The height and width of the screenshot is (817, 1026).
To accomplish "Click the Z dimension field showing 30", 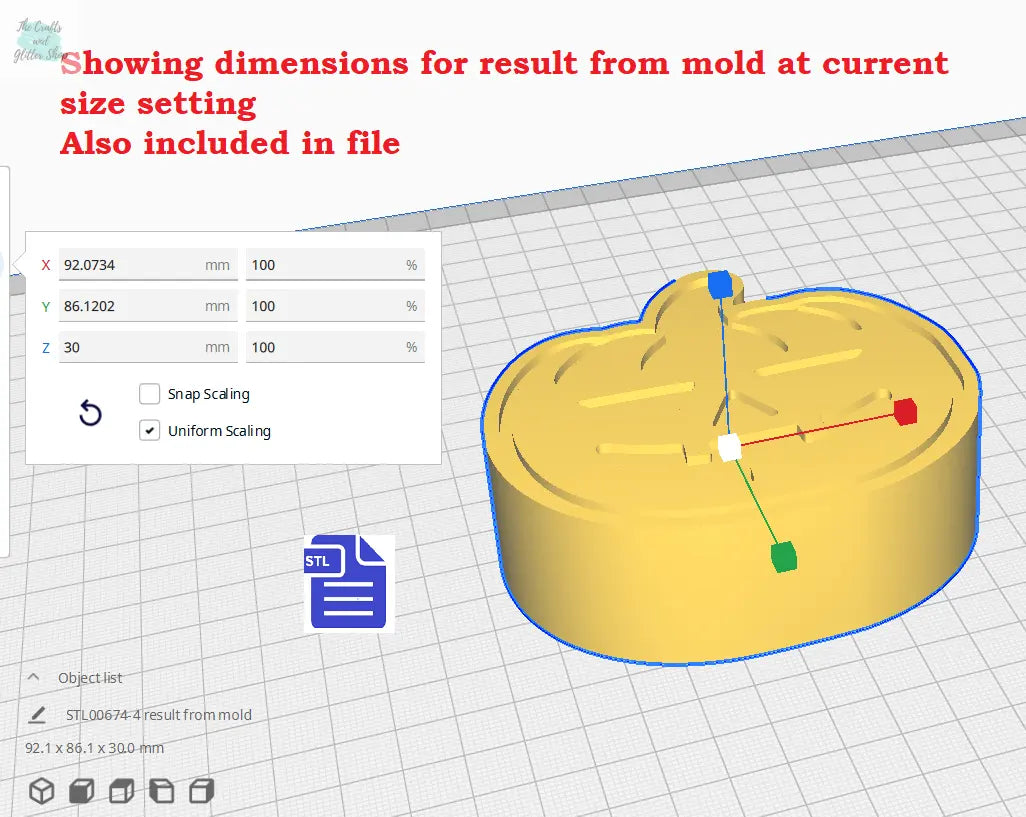I will coord(130,347).
